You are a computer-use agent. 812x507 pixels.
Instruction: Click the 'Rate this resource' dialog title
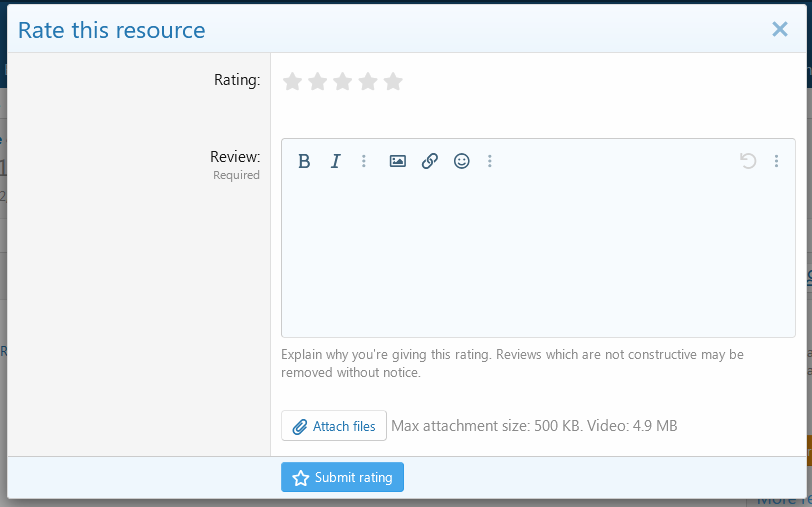click(x=112, y=30)
